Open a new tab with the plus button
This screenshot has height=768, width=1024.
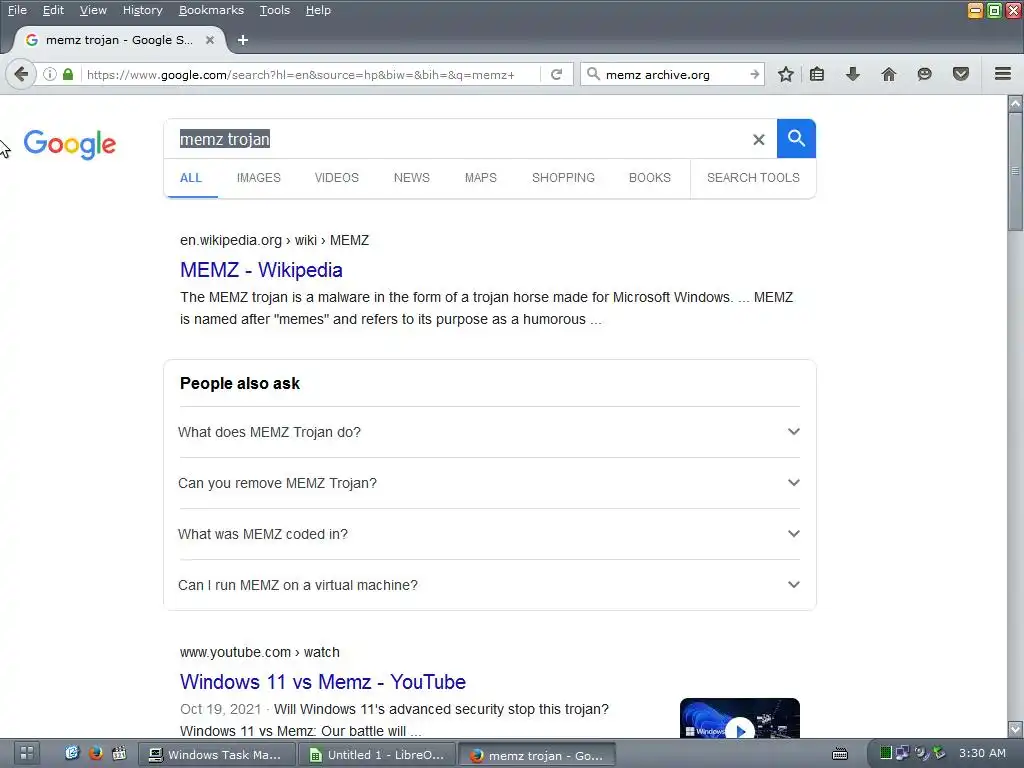click(x=242, y=40)
